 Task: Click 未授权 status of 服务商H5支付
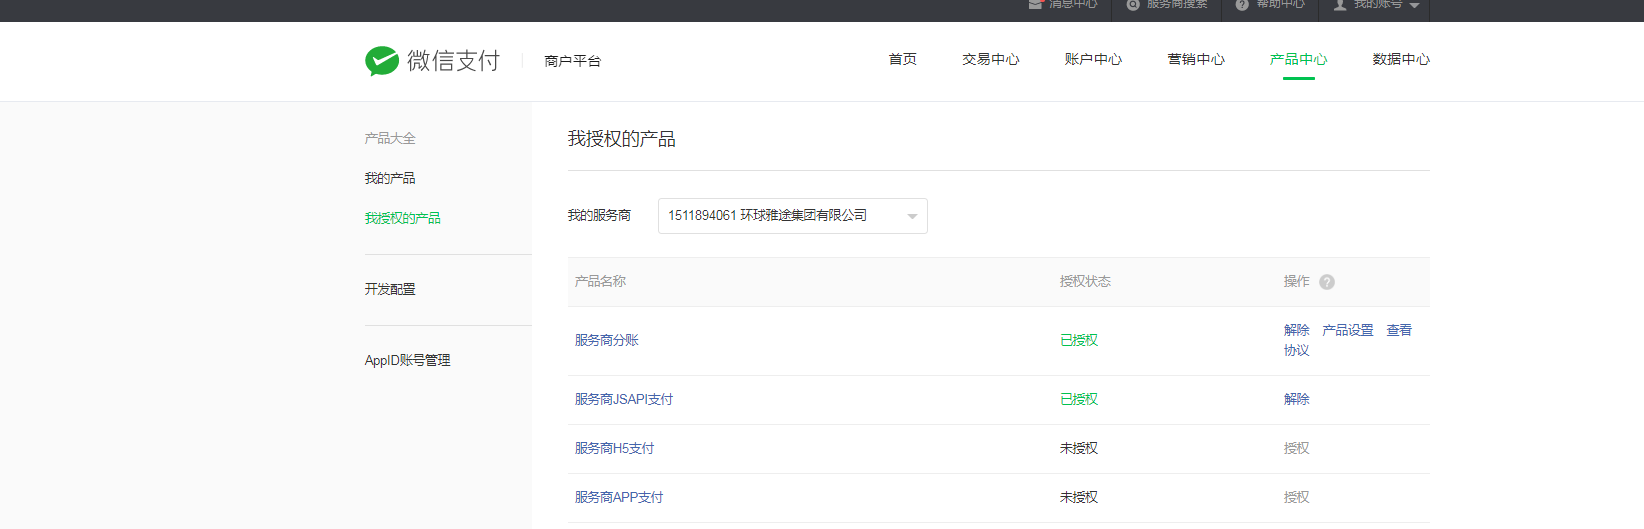[x=1079, y=448]
